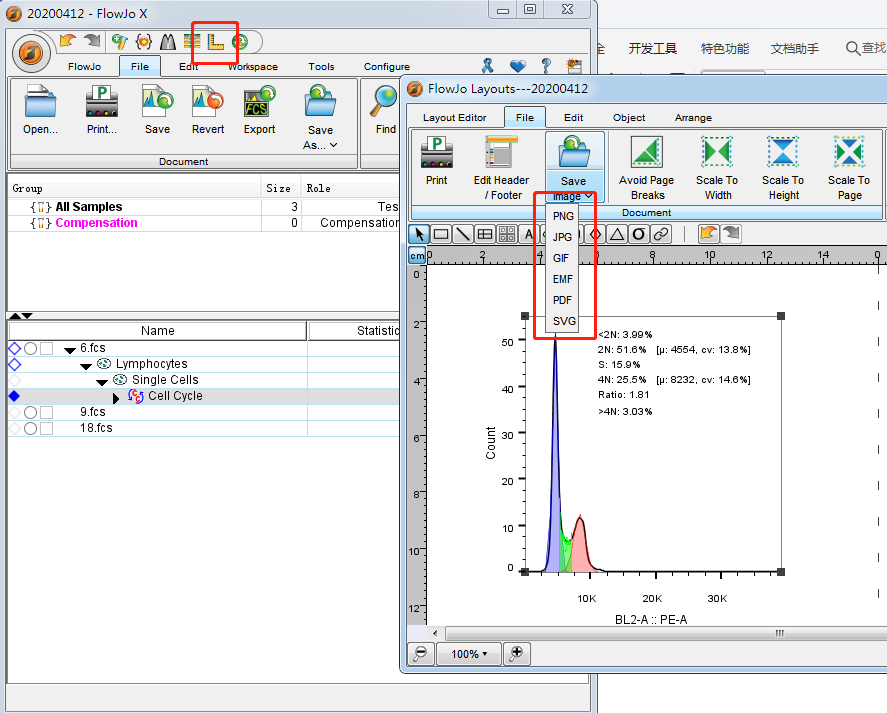Click the Open... folder icon
Image resolution: width=887 pixels, height=713 pixels.
[x=40, y=101]
